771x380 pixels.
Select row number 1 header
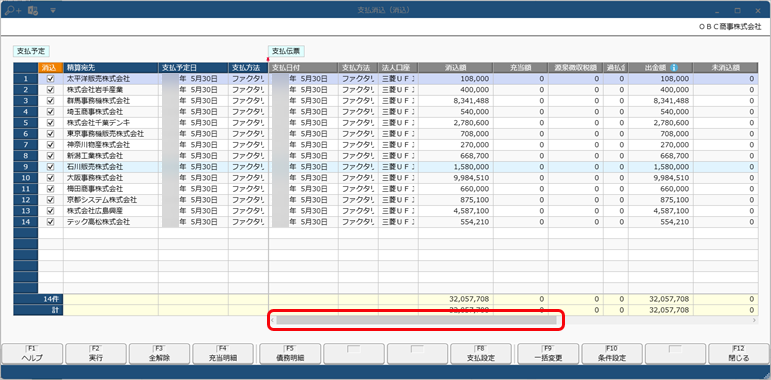click(x=26, y=79)
